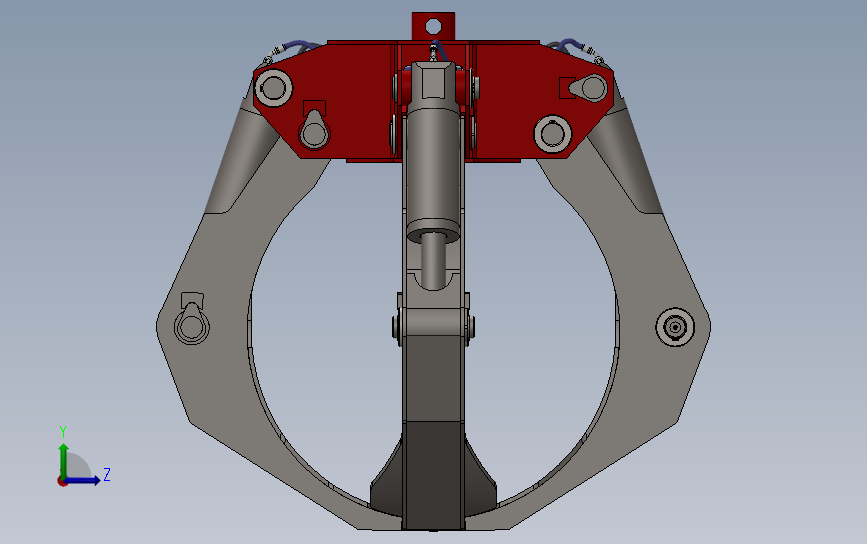
Task: Click the blue Z axis arrow
Action: pyautogui.click(x=83, y=480)
